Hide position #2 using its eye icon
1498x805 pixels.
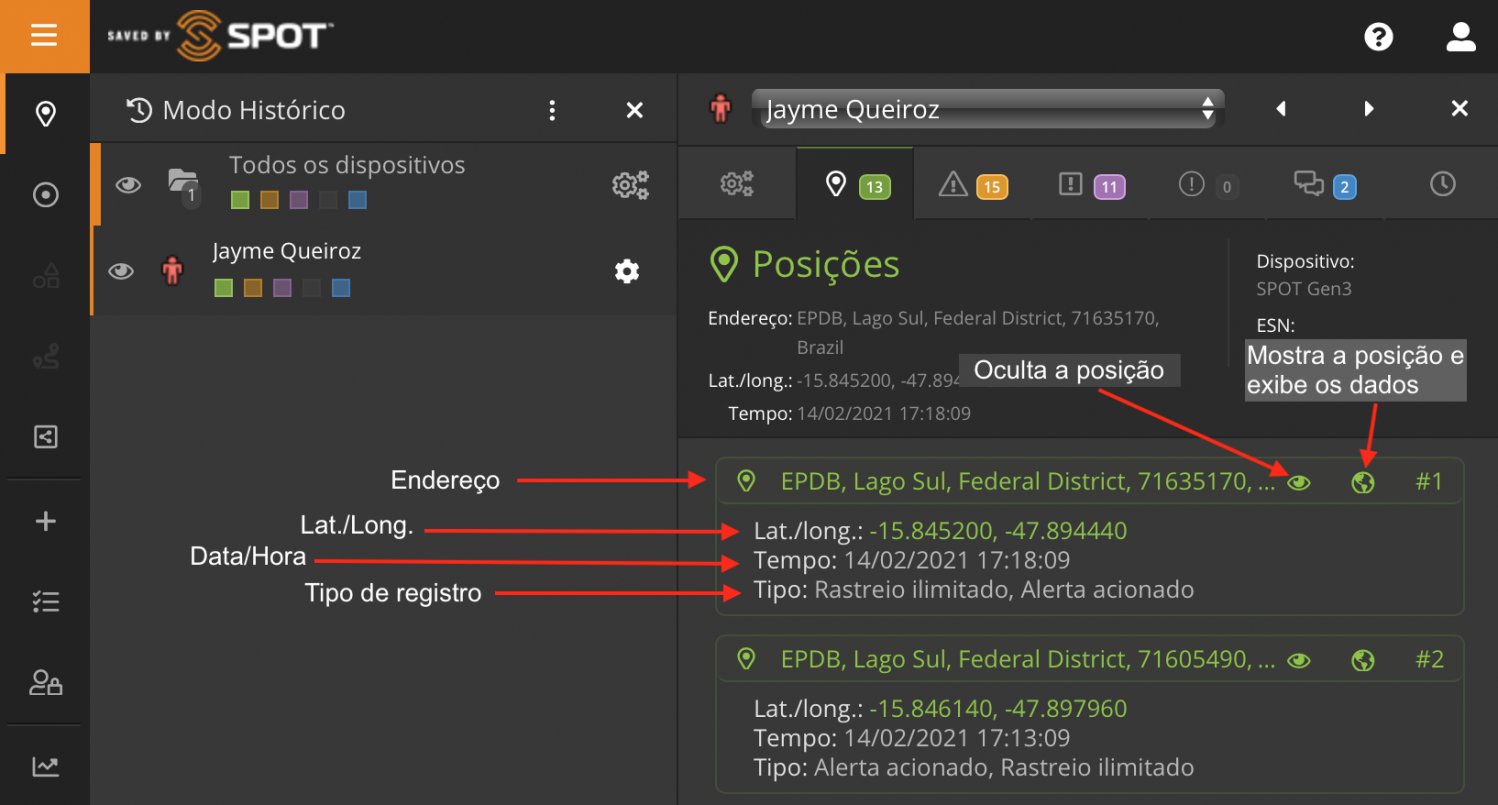click(x=1299, y=660)
